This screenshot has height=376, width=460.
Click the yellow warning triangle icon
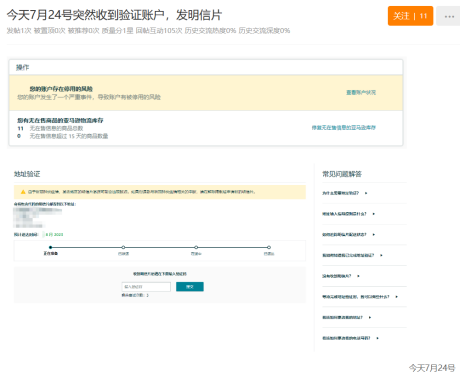point(23,192)
